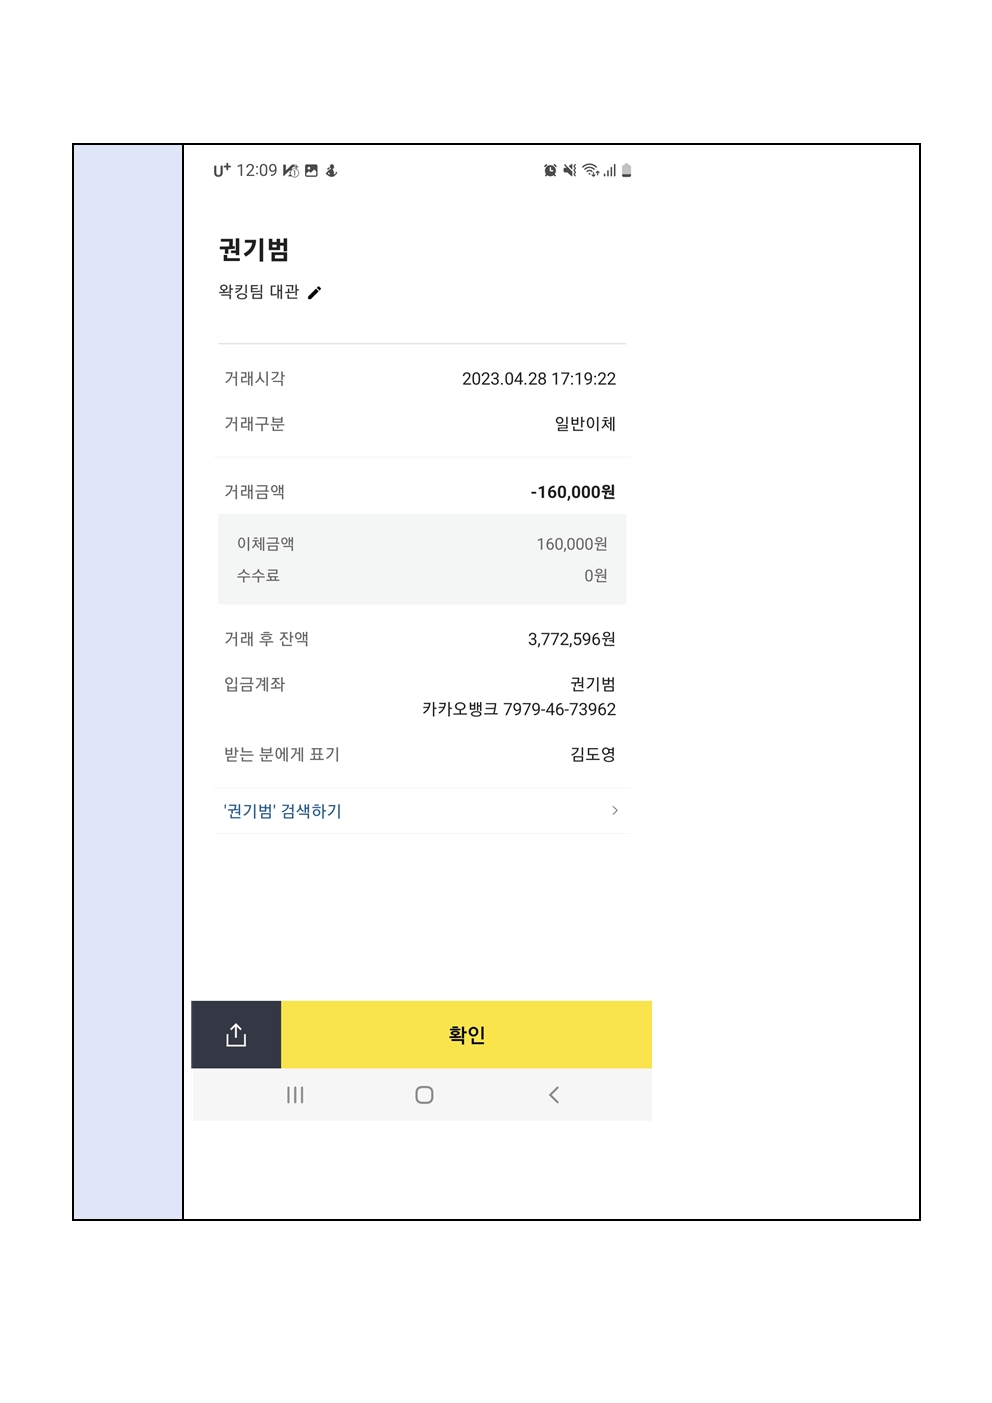The image size is (992, 1403).
Task: Tap the 받는 분에게 표기 김도영 row
Action: pyautogui.click(x=422, y=754)
